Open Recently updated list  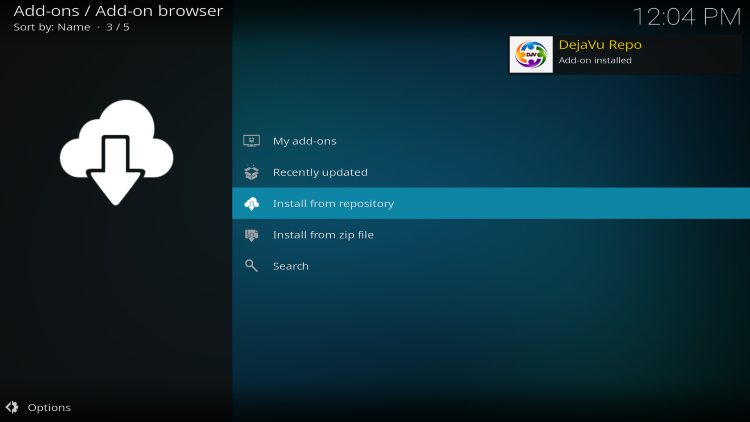(491, 172)
